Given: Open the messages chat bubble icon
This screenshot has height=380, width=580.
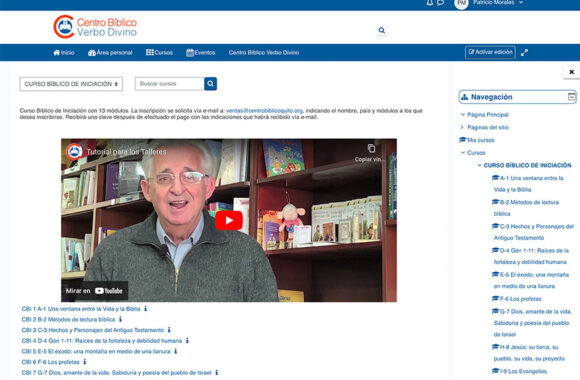Looking at the screenshot, I should pos(440,3).
